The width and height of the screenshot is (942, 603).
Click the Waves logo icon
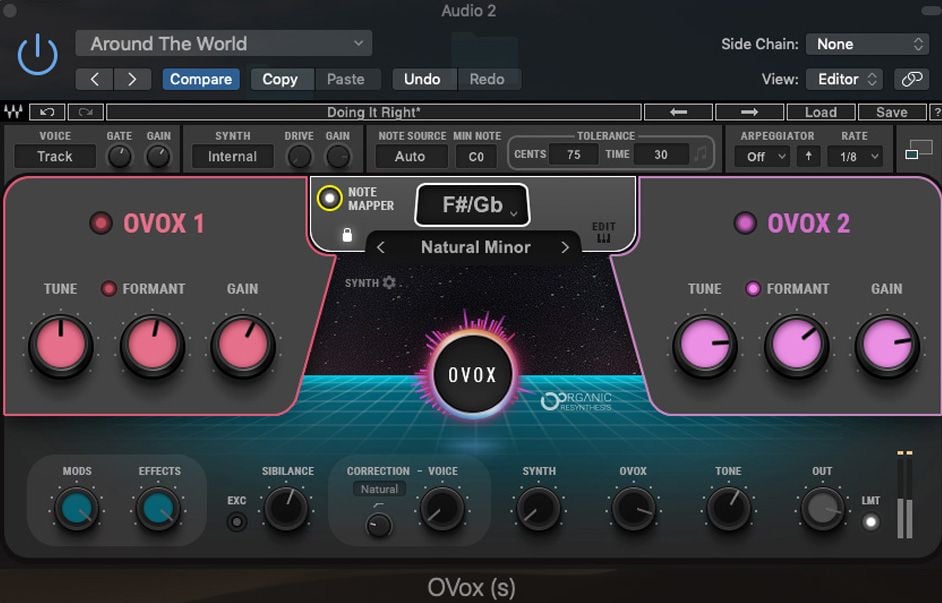13,112
